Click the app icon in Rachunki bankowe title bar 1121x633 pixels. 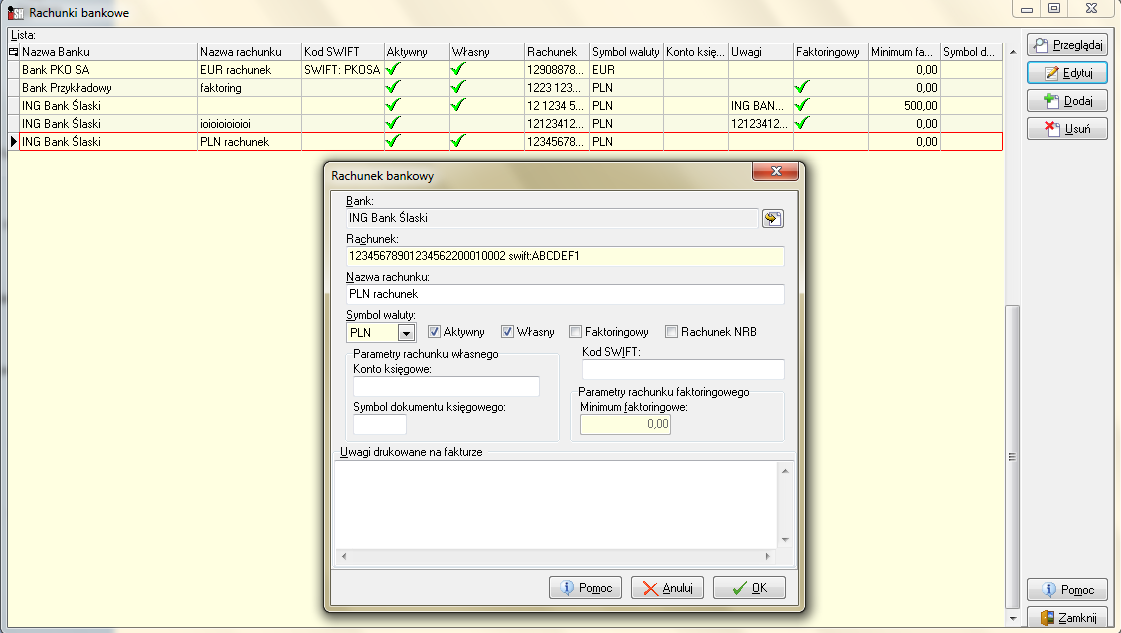pos(16,12)
